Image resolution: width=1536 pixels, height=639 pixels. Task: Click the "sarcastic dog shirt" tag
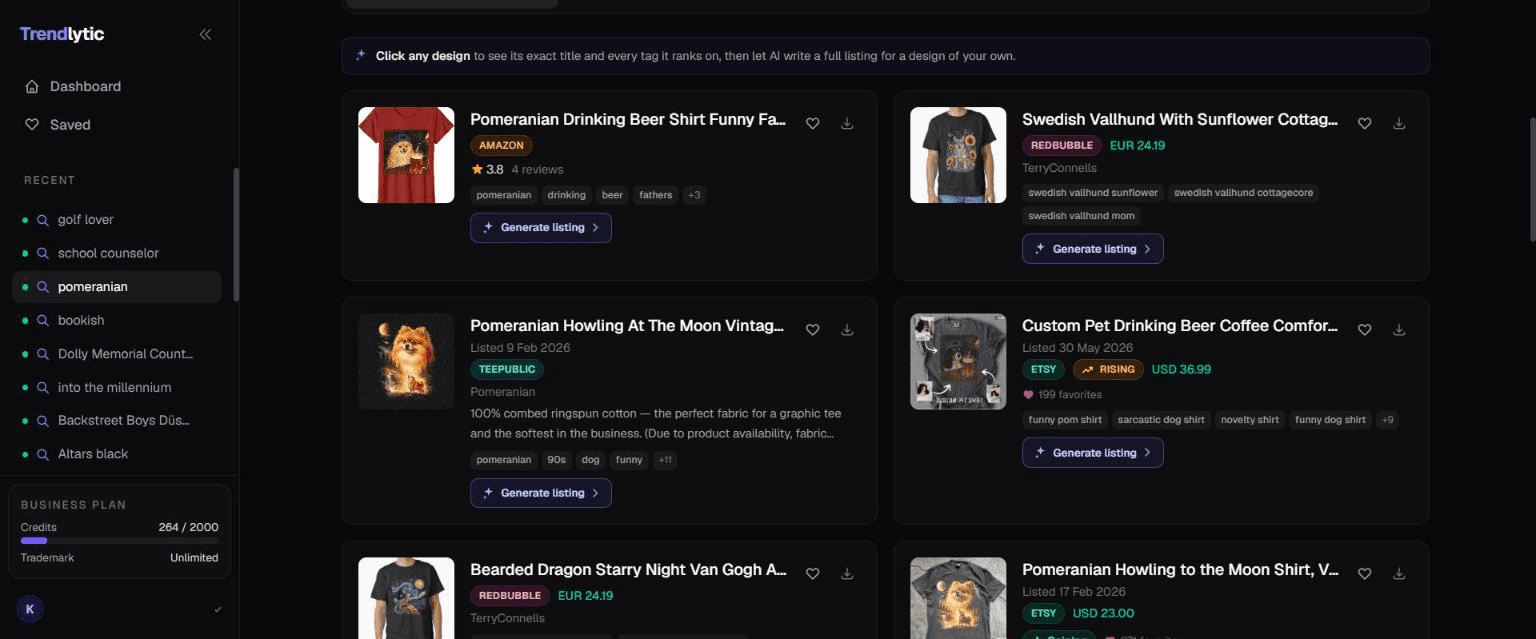point(1161,420)
